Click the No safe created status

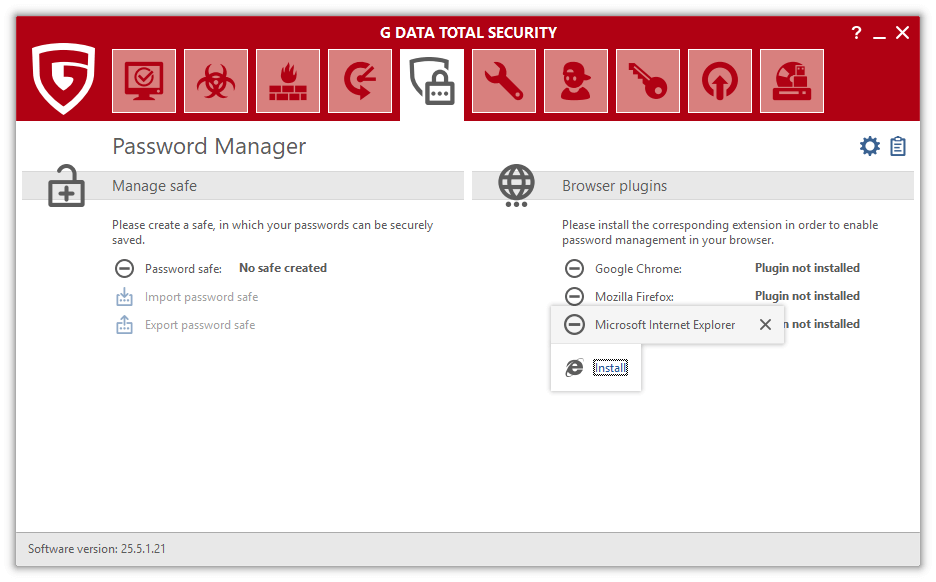283,268
